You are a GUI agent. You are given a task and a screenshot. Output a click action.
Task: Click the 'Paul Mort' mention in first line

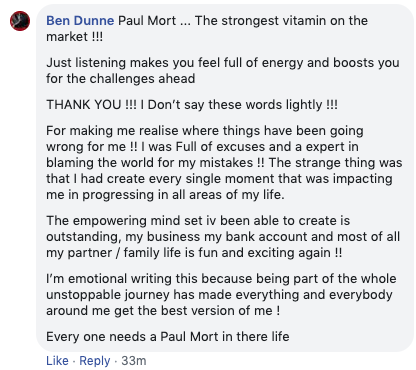click(147, 21)
